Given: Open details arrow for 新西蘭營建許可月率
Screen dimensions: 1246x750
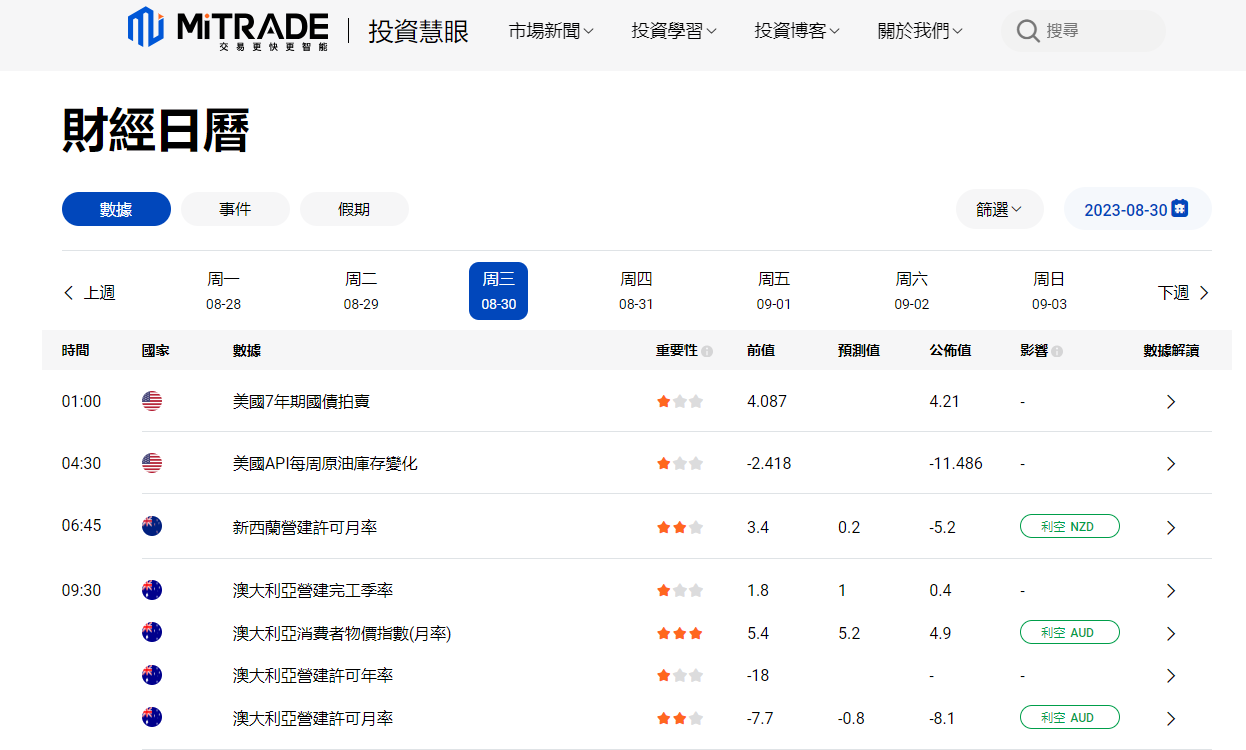Looking at the screenshot, I should click(1171, 527).
